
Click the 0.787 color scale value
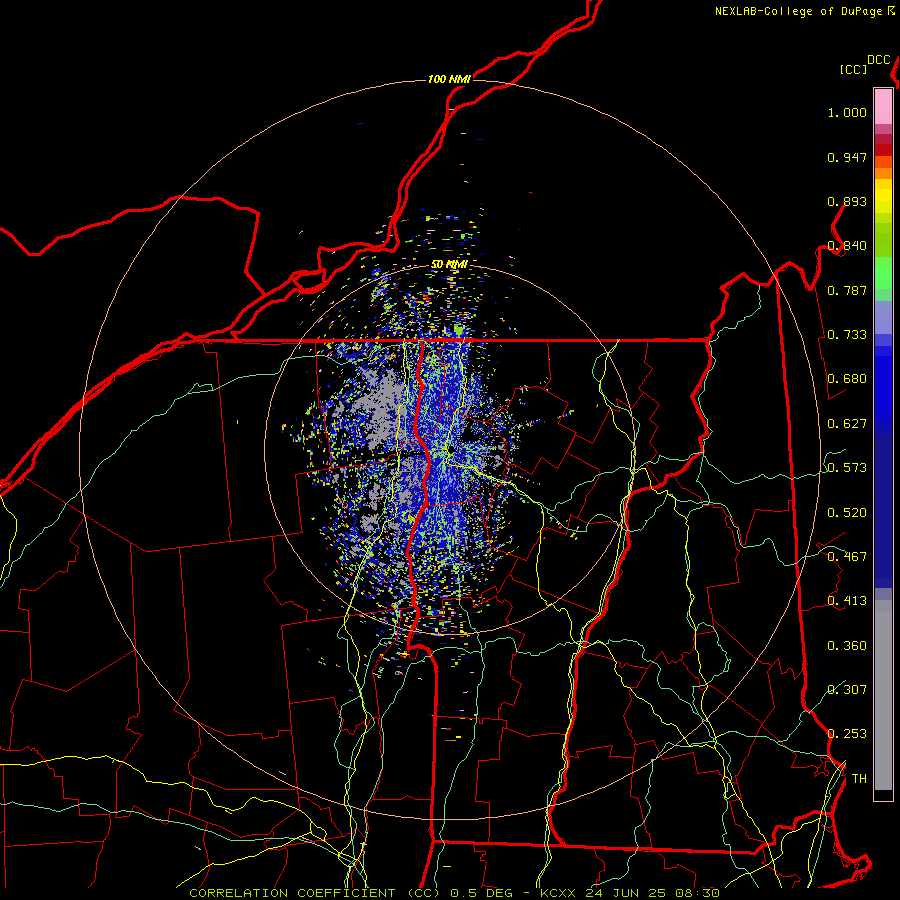pyautogui.click(x=847, y=290)
